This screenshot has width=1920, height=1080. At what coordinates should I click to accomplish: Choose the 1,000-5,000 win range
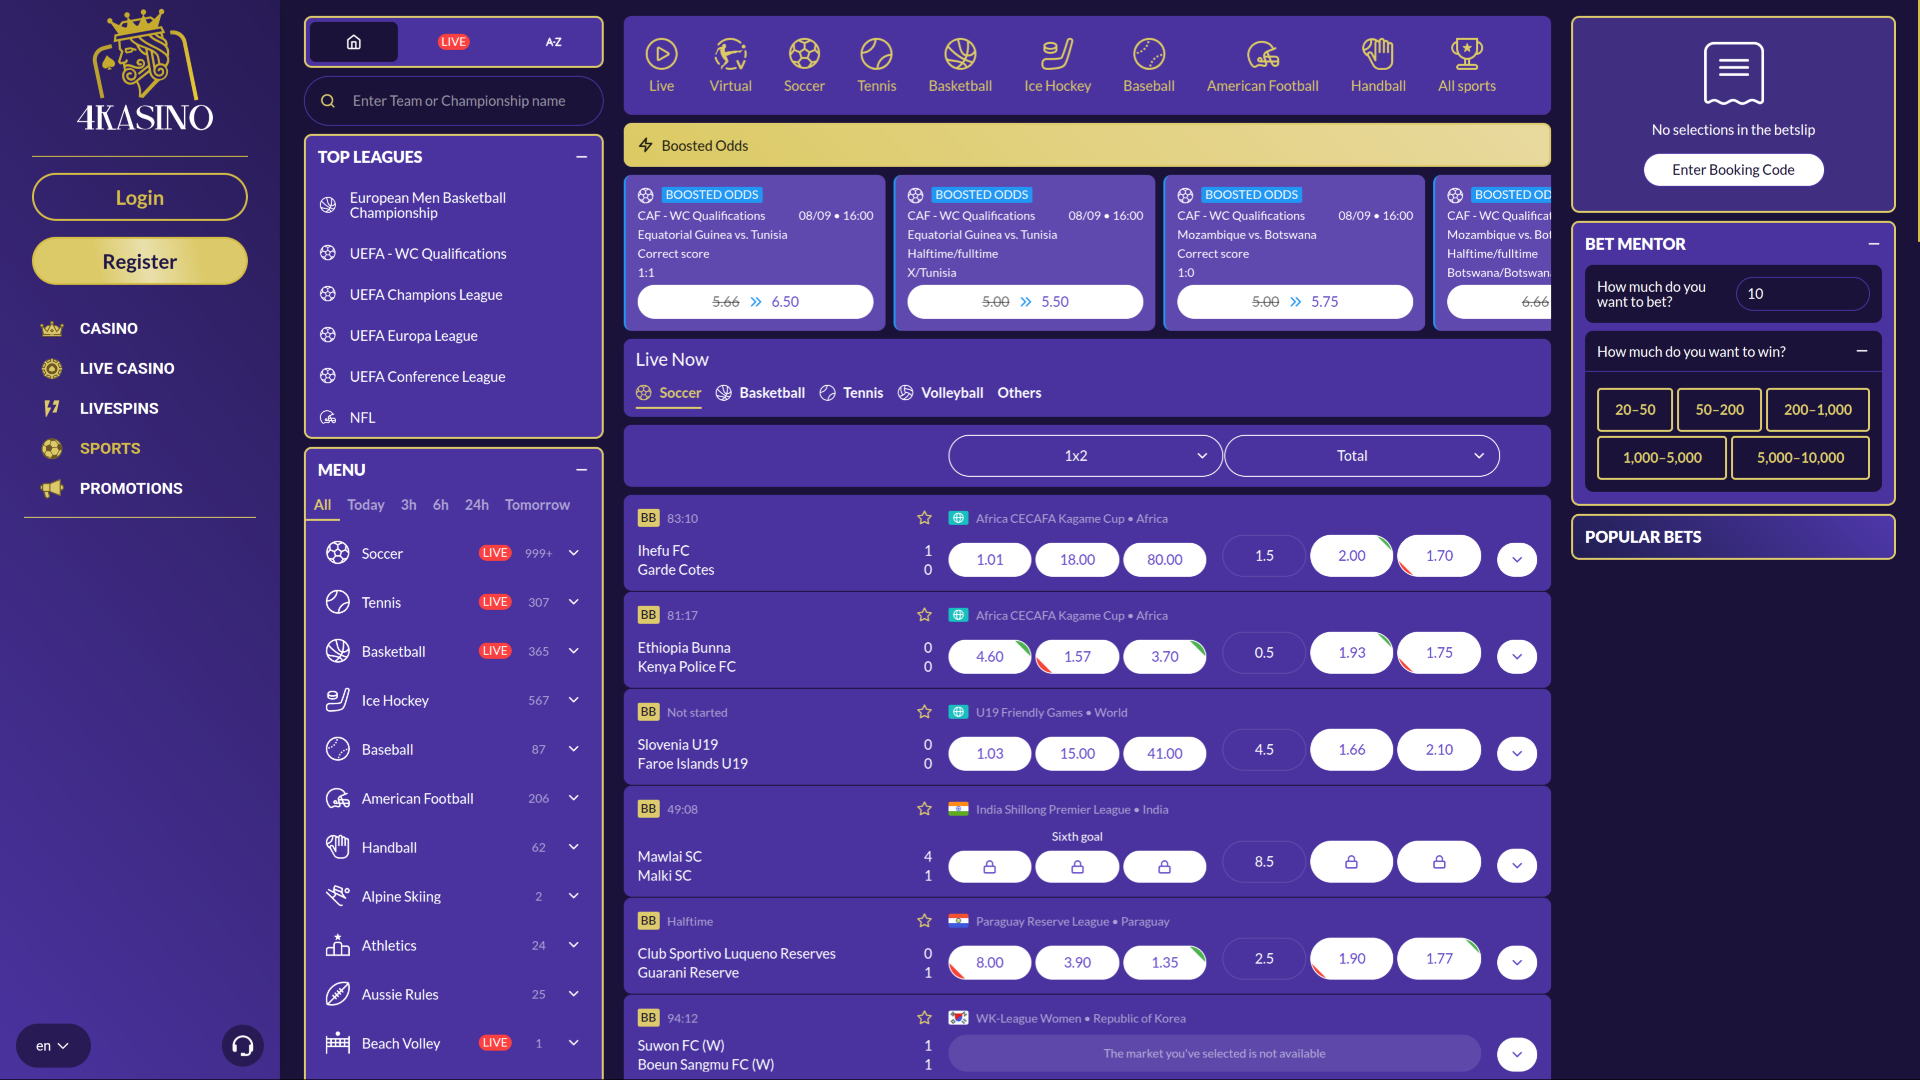pyautogui.click(x=1661, y=457)
